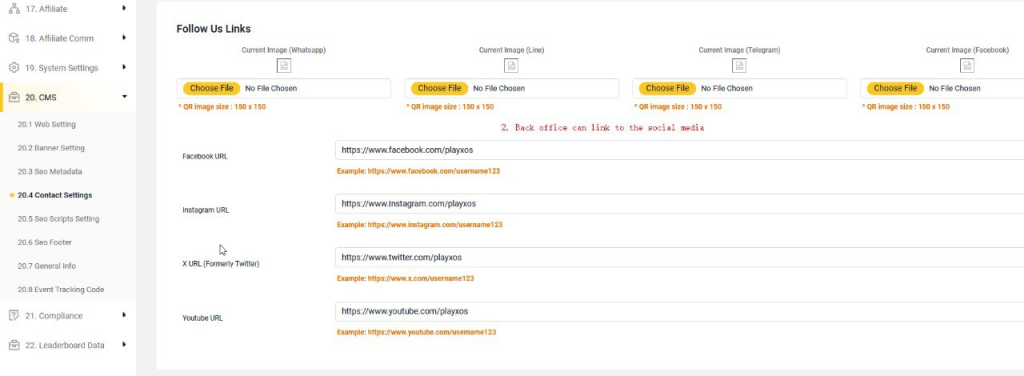Open 20.8 Event Tracking Code
Image resolution: width=1024 pixels, height=376 pixels.
pos(61,289)
